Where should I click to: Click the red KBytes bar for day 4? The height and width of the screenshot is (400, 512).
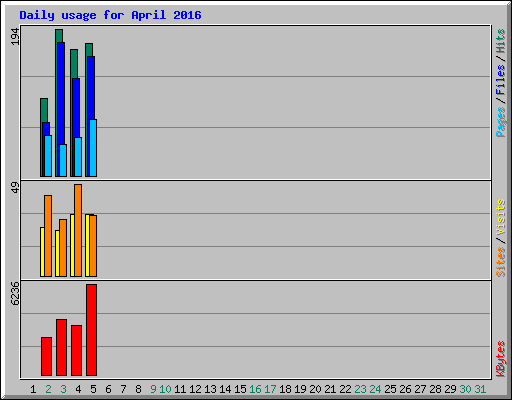pos(76,351)
